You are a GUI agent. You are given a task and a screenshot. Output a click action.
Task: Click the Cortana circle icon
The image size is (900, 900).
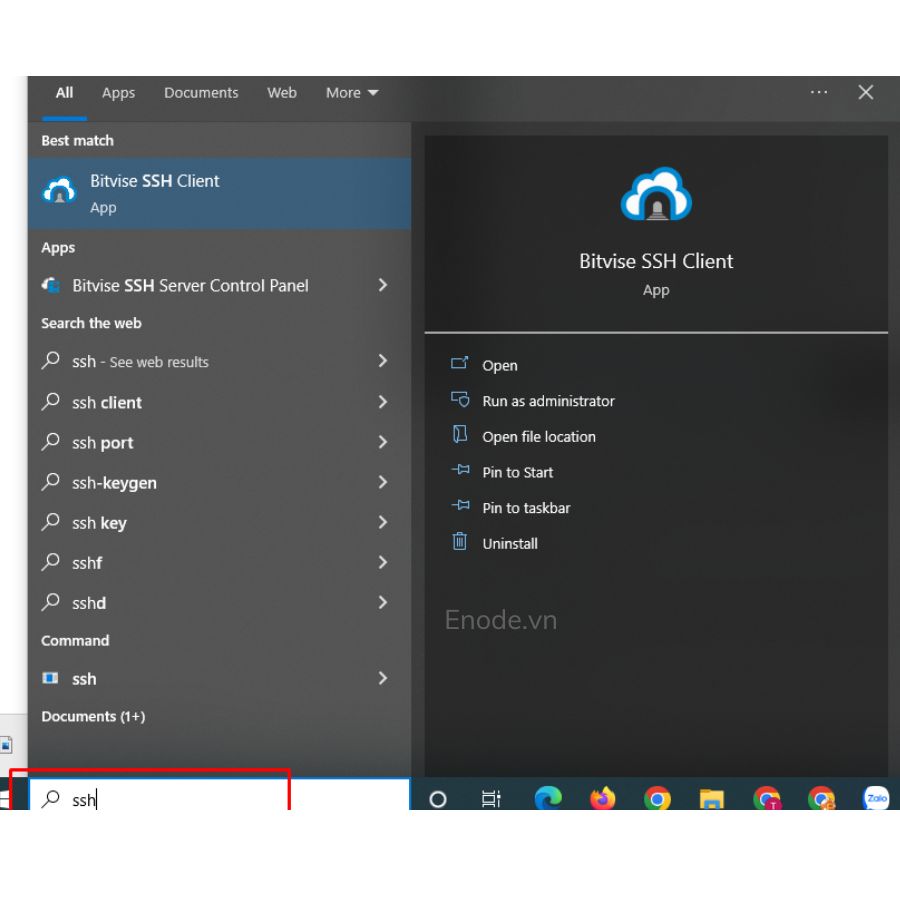pyautogui.click(x=437, y=799)
